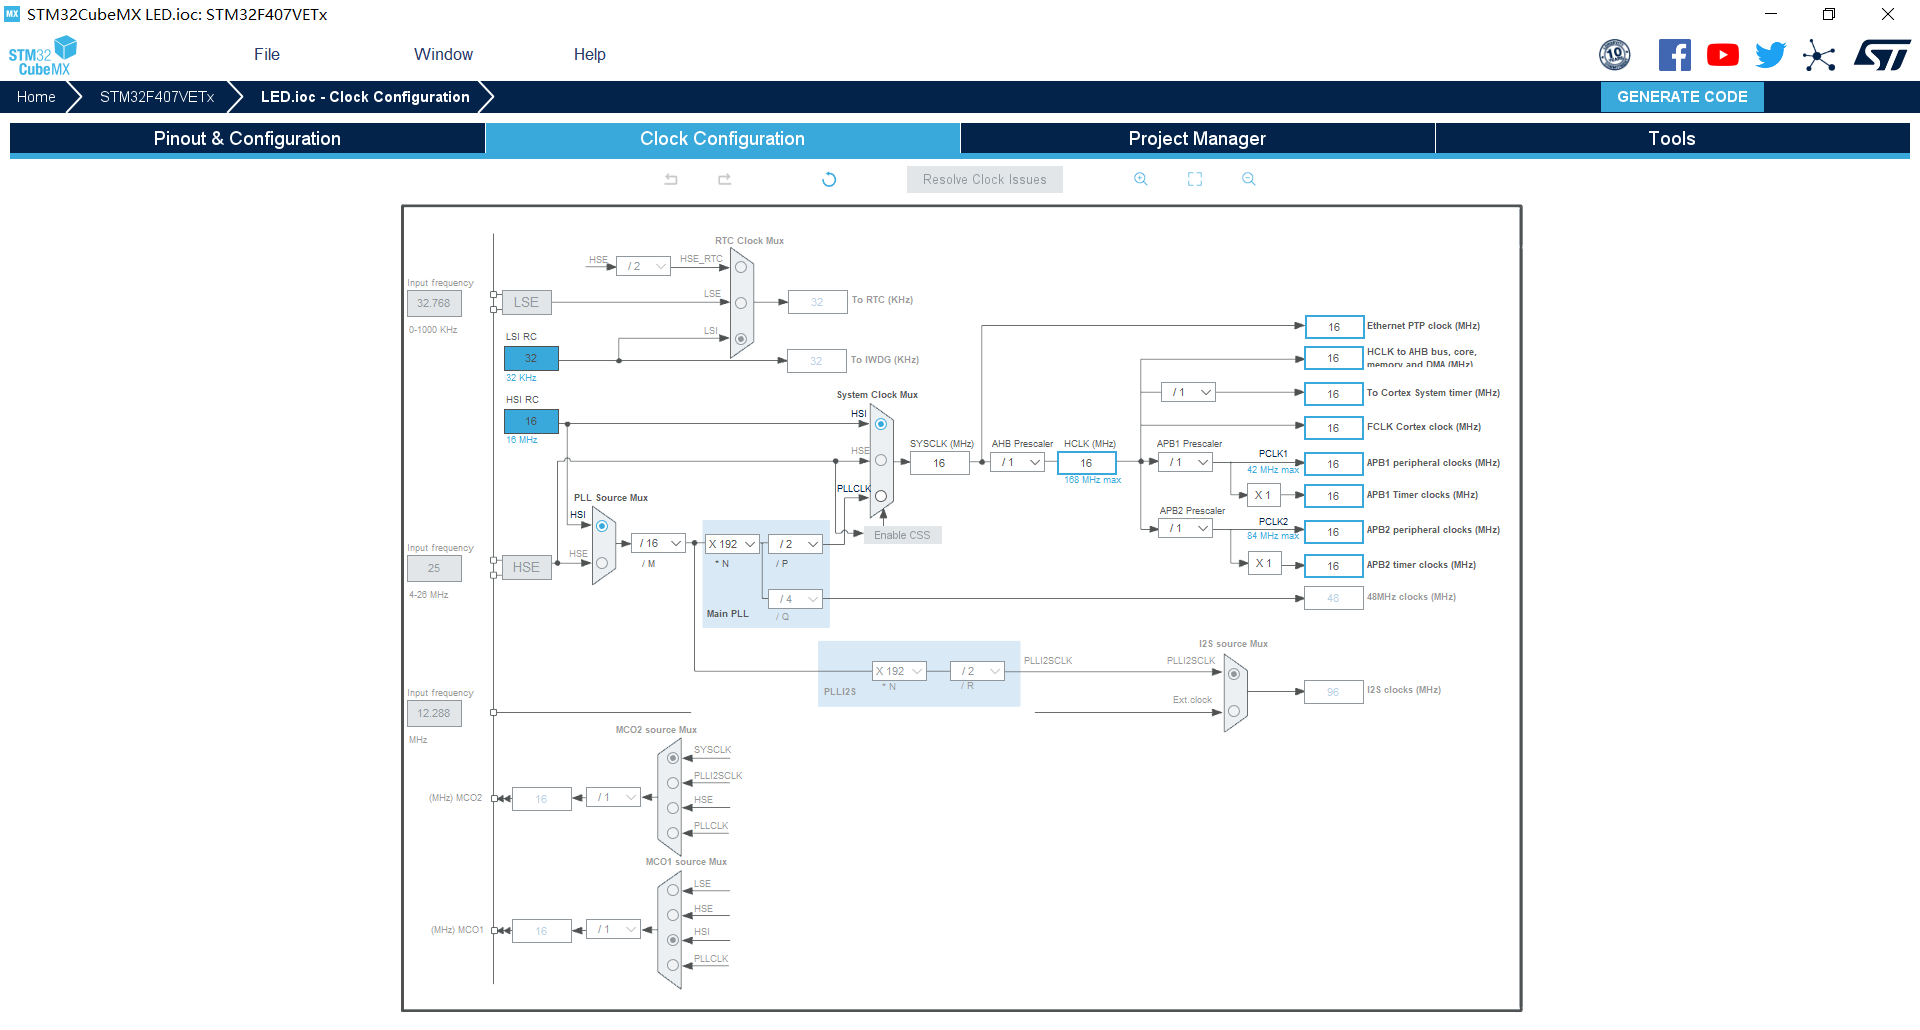The height and width of the screenshot is (1030, 1920).
Task: Select the Clock Configuration tab
Action: (x=722, y=138)
